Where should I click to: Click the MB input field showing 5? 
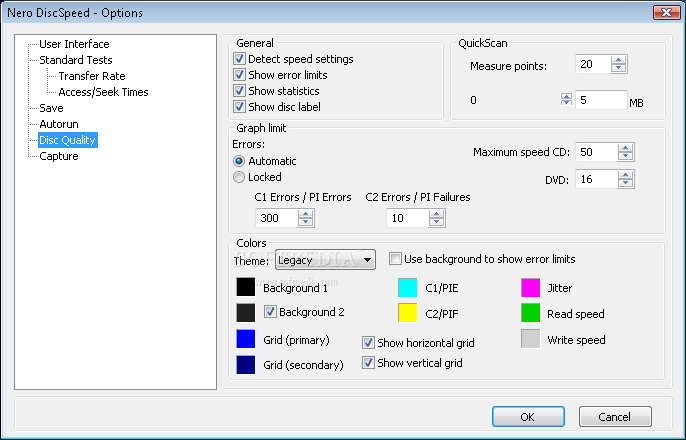[601, 100]
